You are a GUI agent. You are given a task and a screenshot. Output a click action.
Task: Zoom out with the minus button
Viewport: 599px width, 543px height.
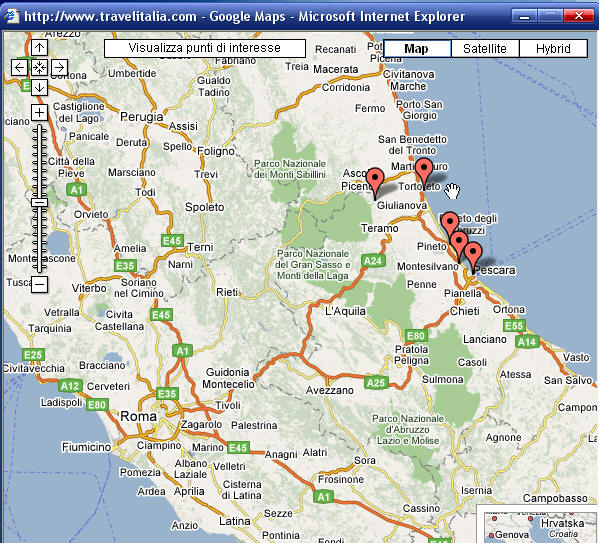[39, 285]
